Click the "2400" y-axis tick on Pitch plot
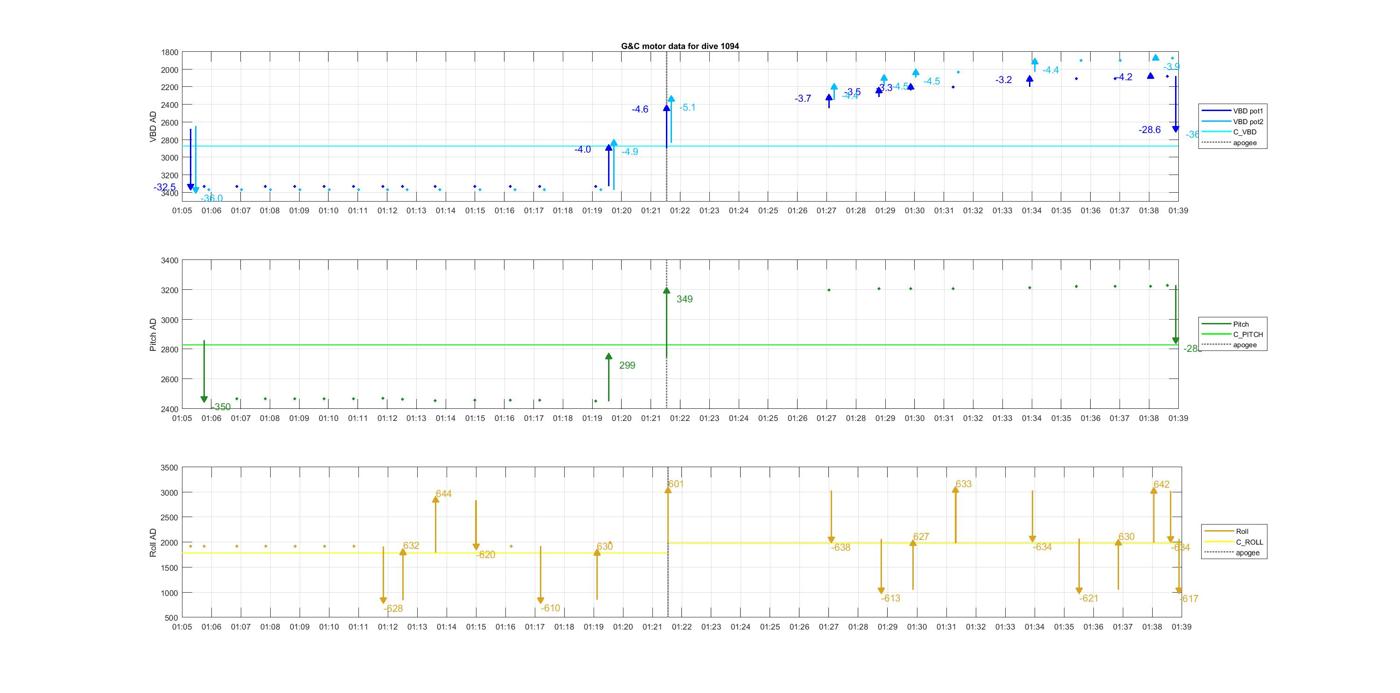The height and width of the screenshot is (693, 1400). click(170, 409)
